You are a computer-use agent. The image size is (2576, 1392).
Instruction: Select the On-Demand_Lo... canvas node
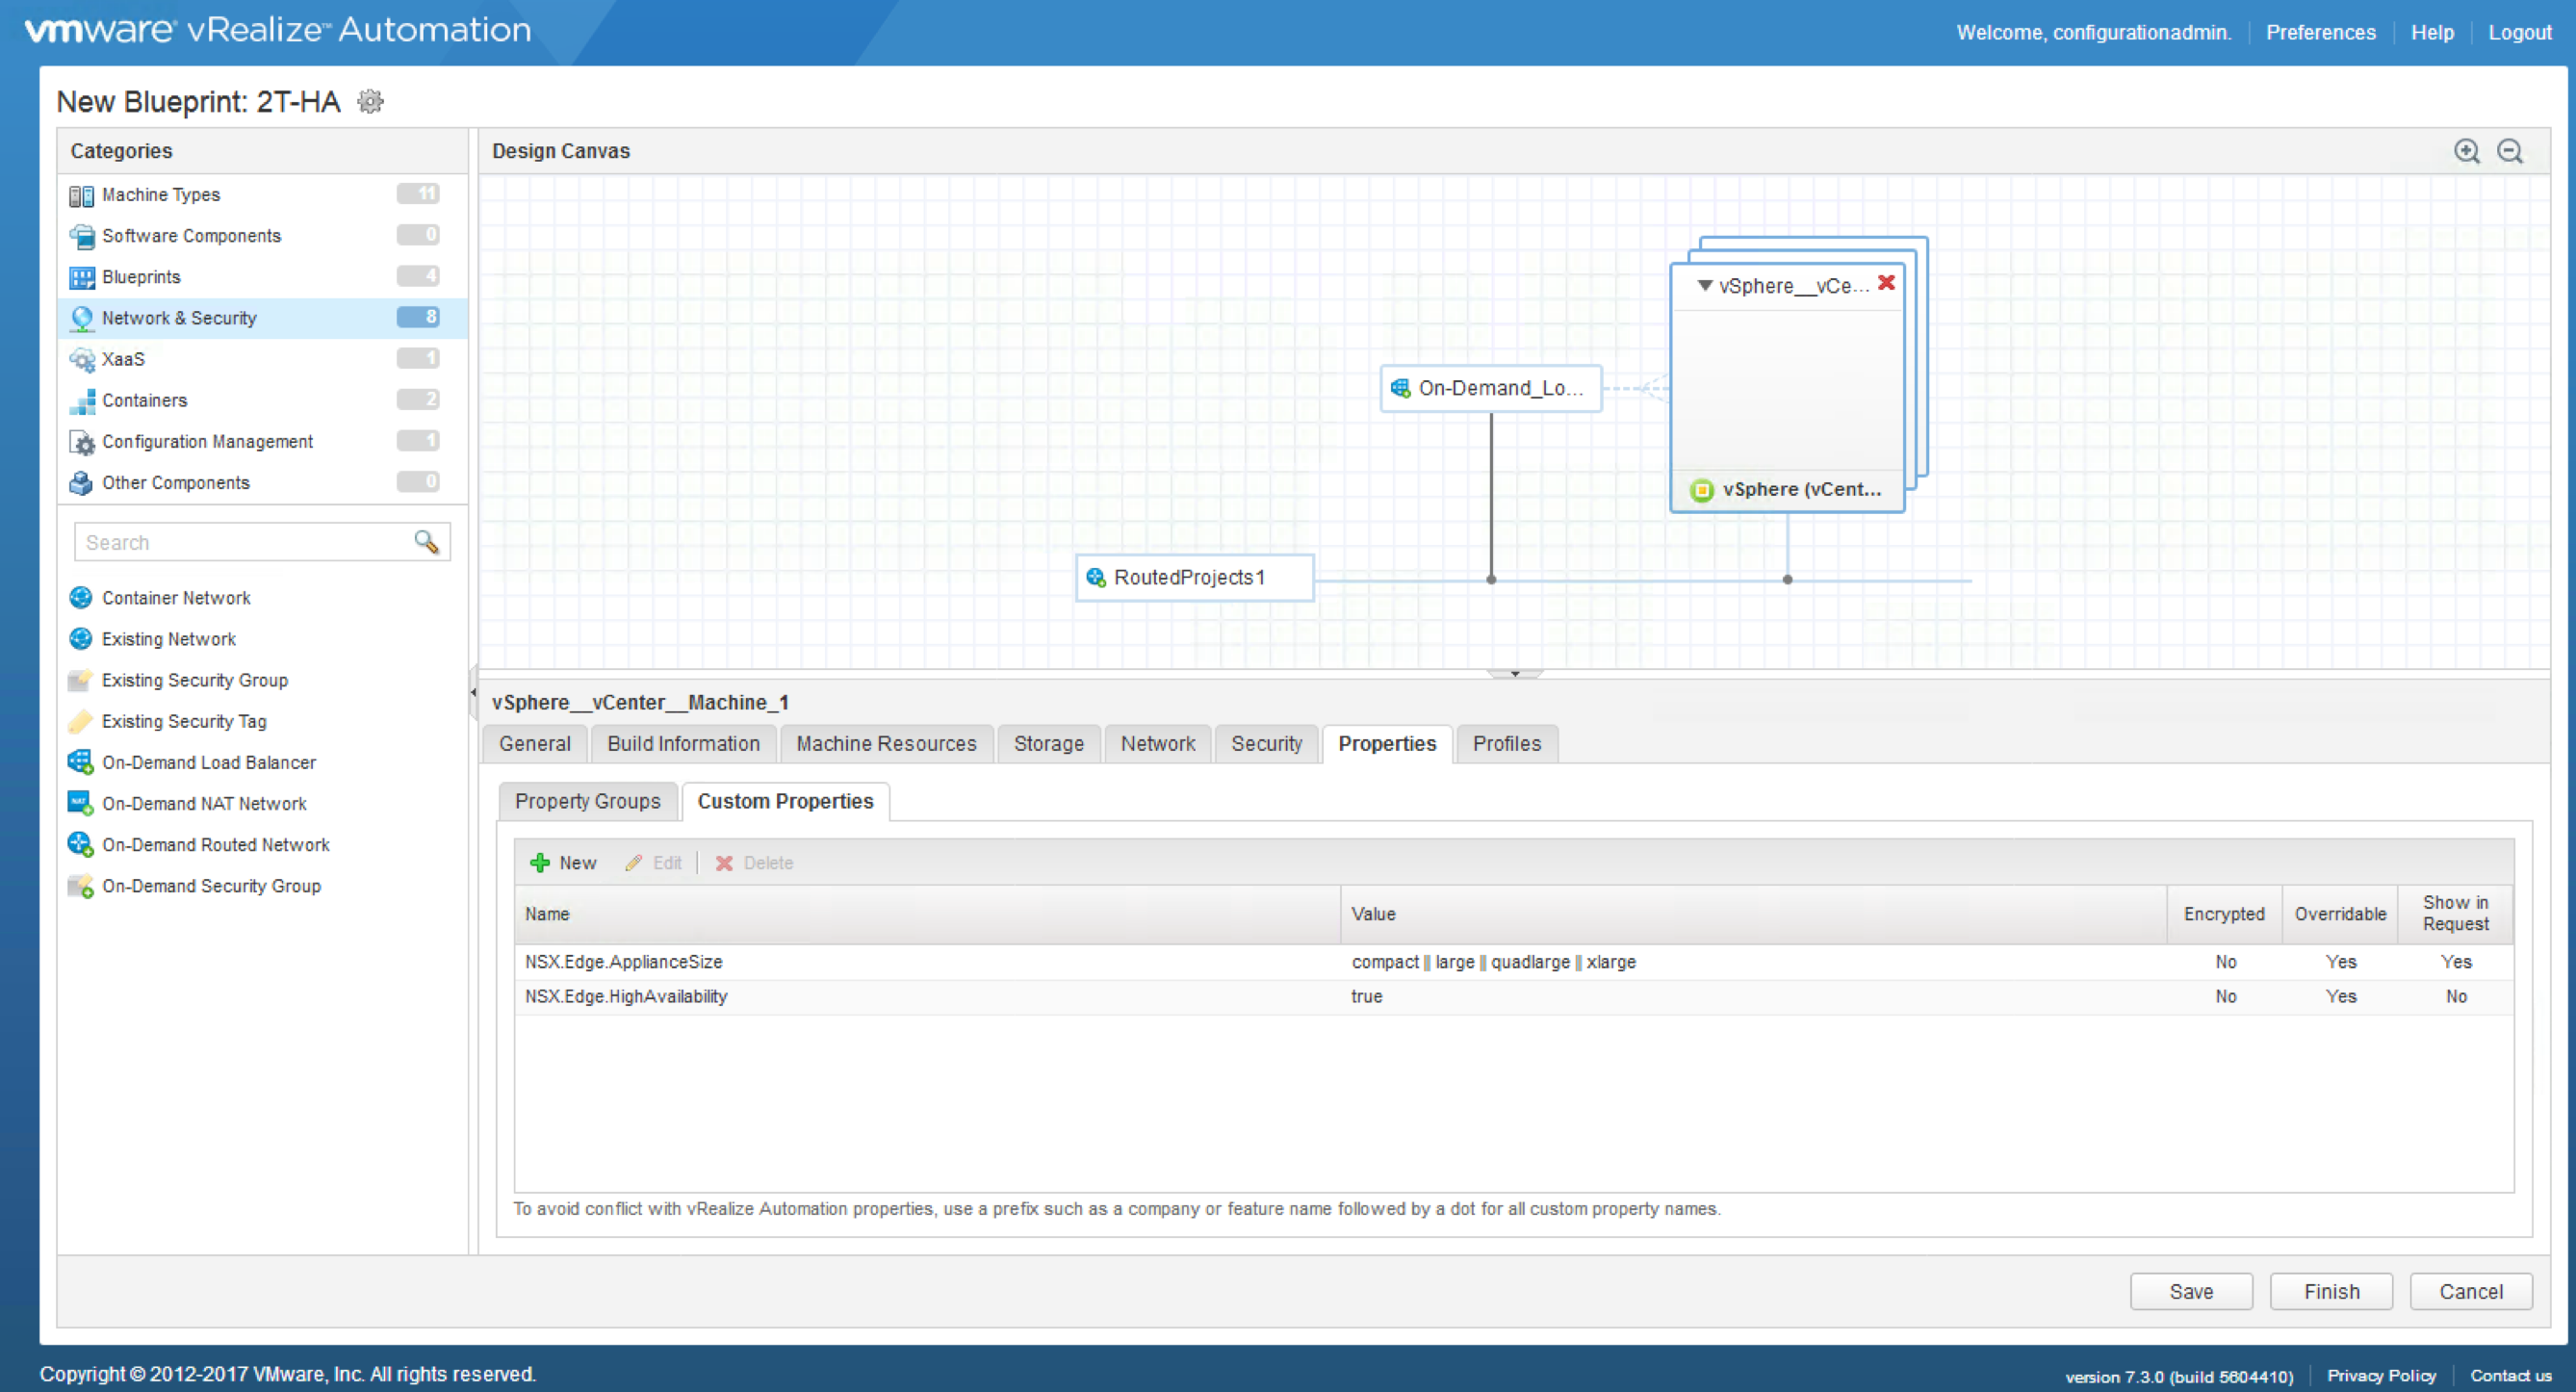click(x=1490, y=388)
